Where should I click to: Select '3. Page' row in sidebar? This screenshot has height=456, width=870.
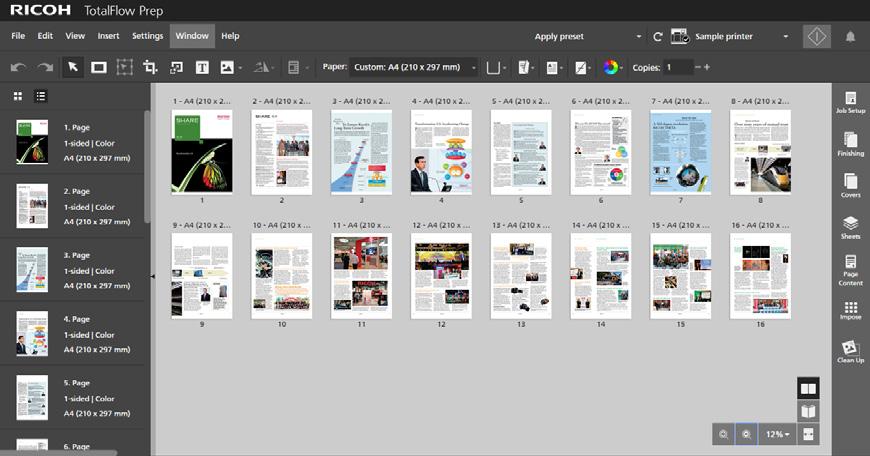[x=72, y=270]
